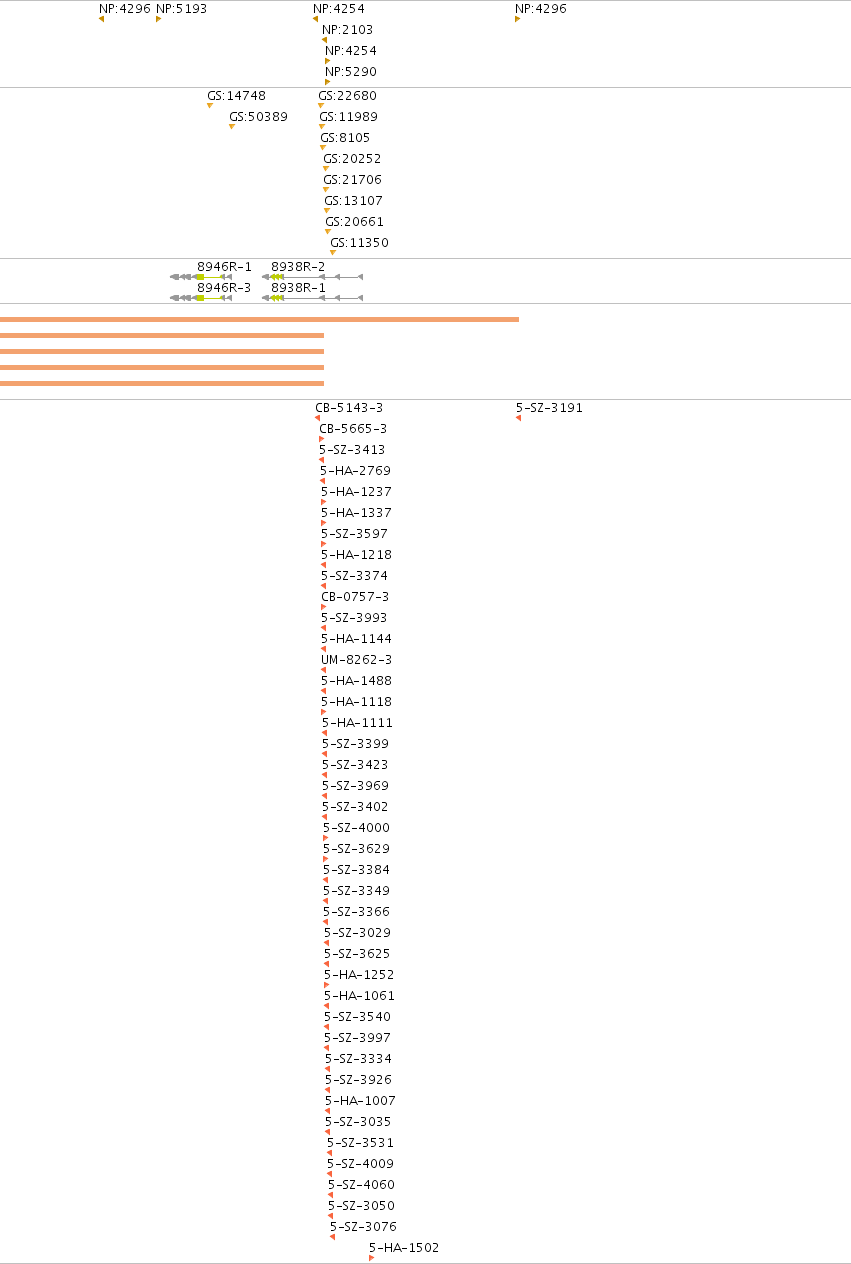
Task: Click the 5-HA-1218 label
Action: click(357, 554)
